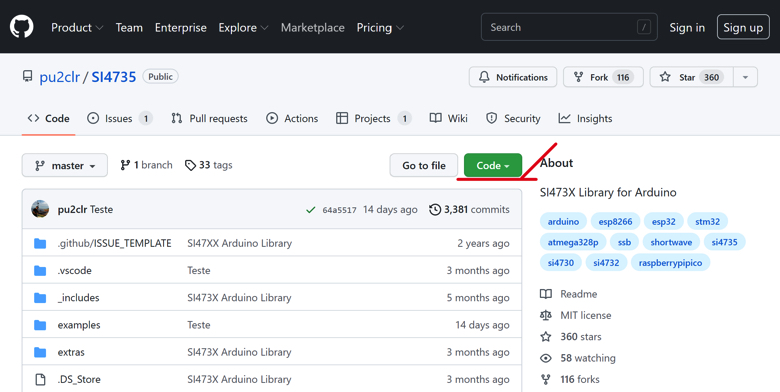Switch to the Issues tab
This screenshot has width=780, height=392.
pyautogui.click(x=119, y=118)
